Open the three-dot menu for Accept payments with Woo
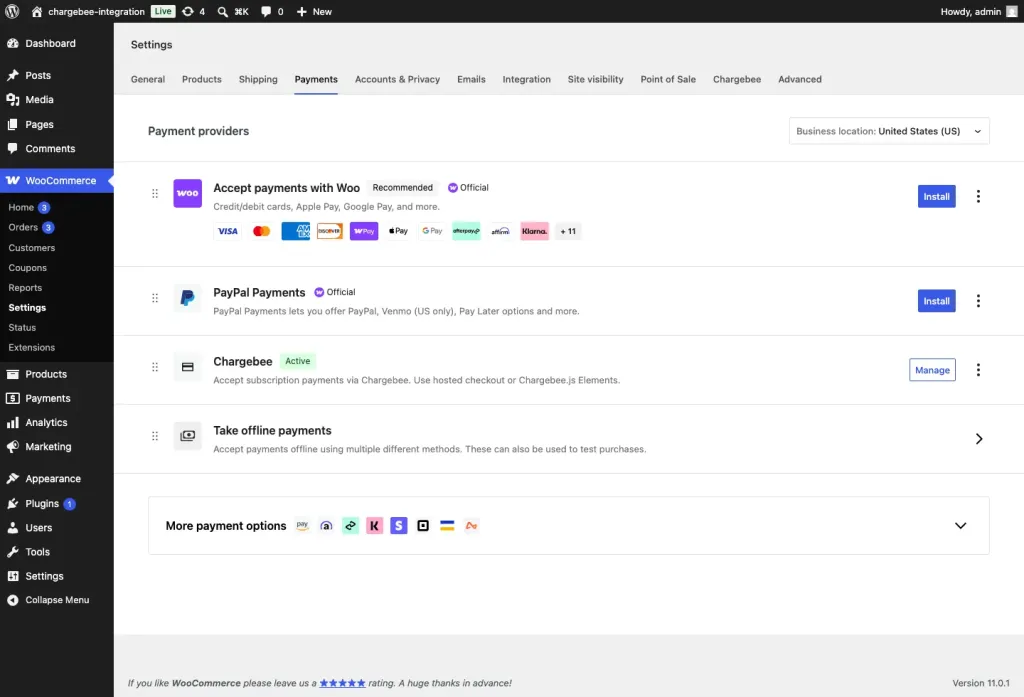This screenshot has height=697, width=1024. (978, 197)
